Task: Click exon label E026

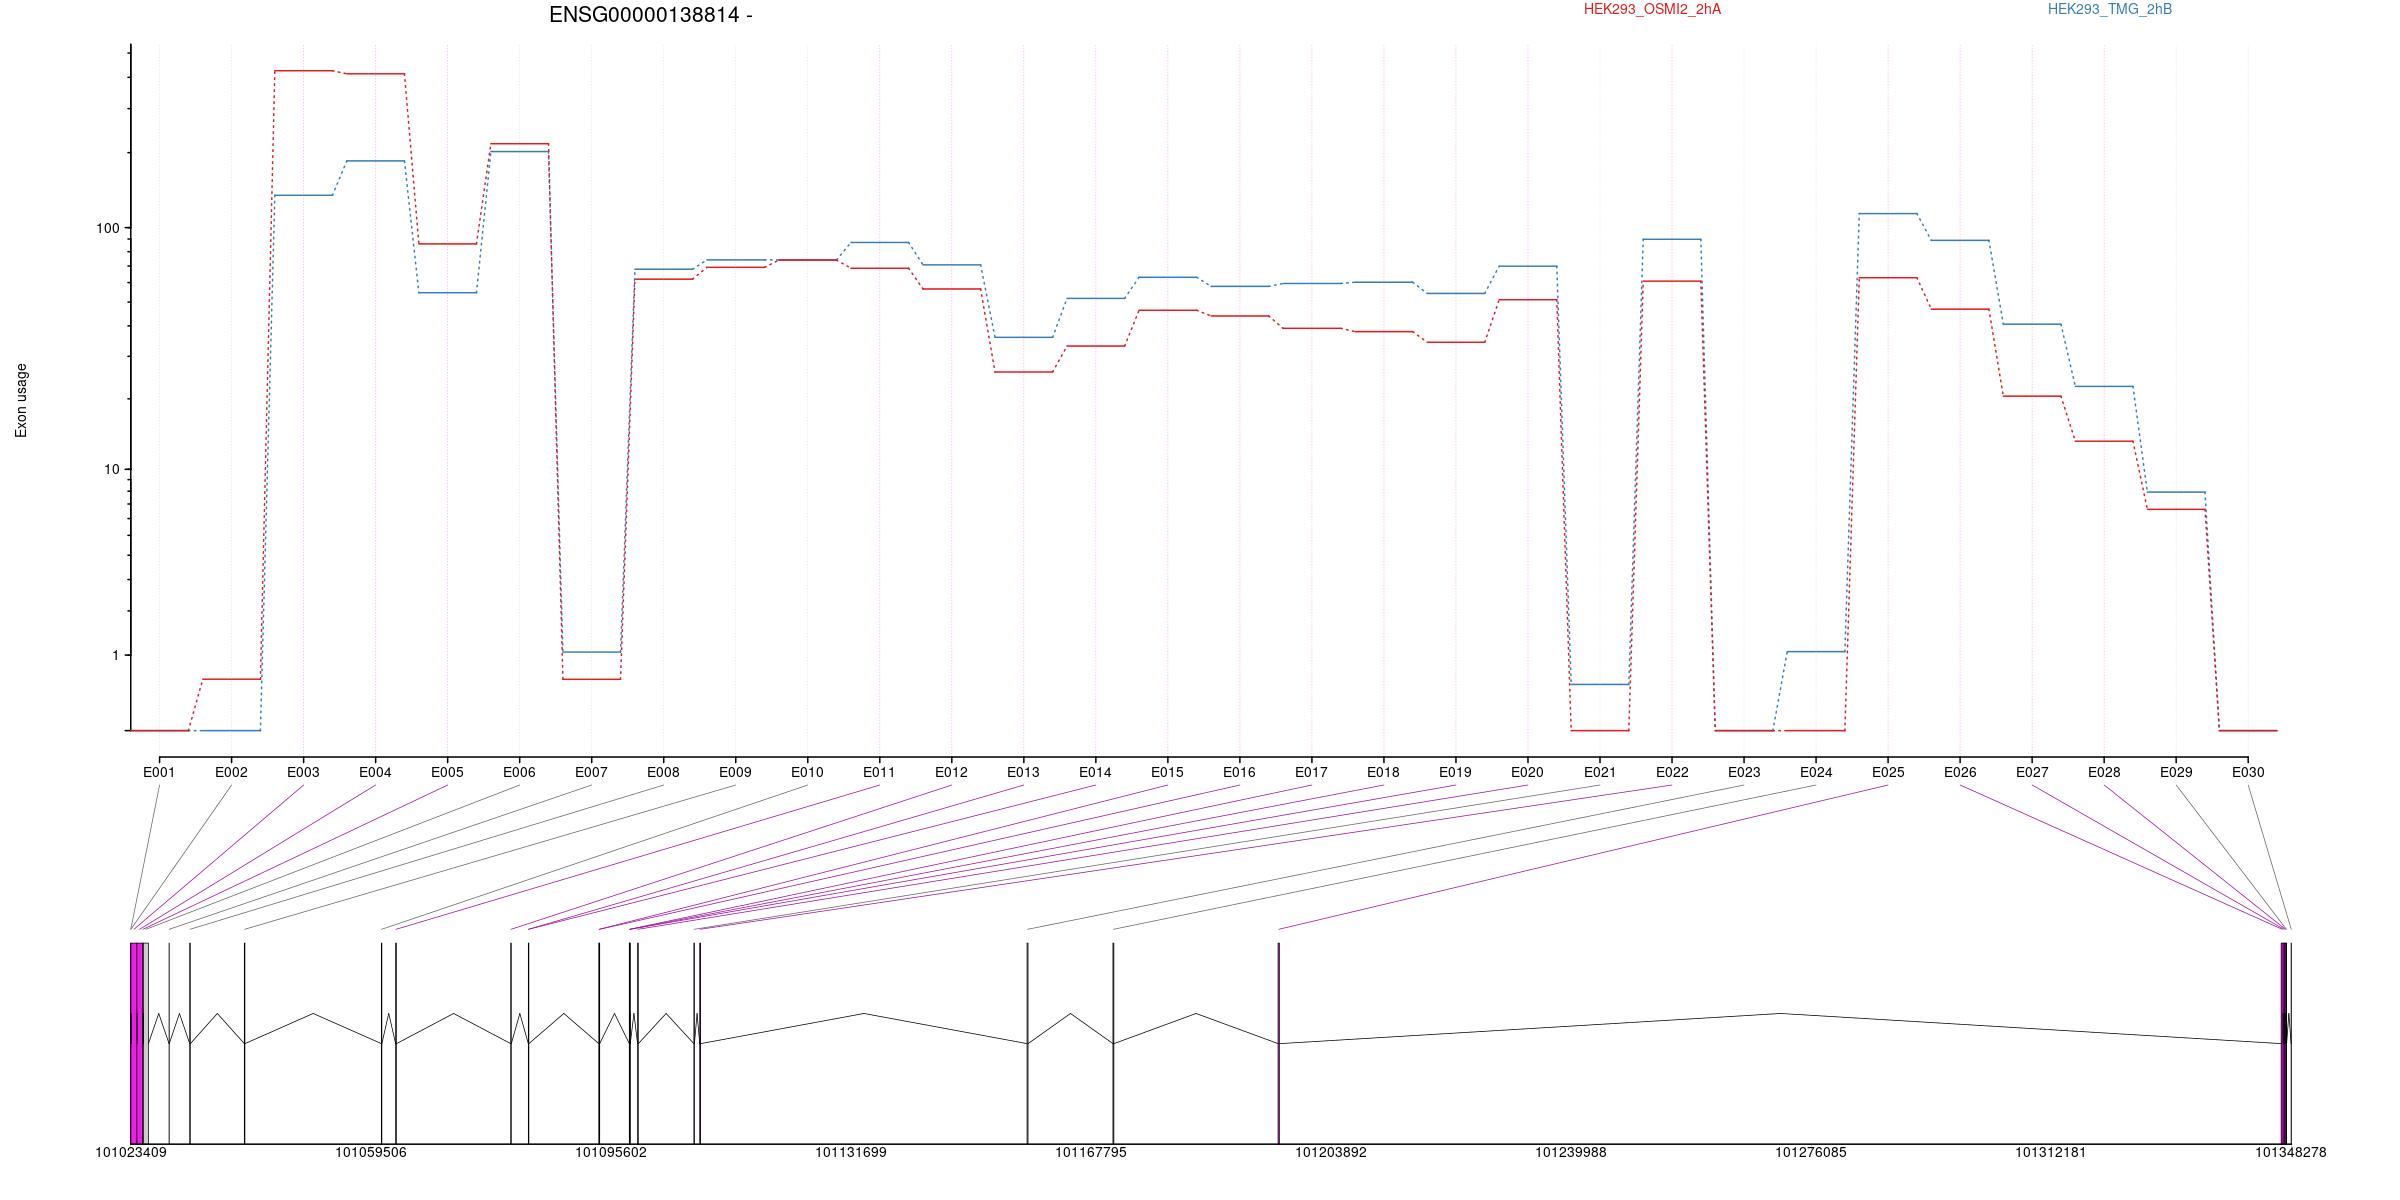Action: click(x=1960, y=772)
